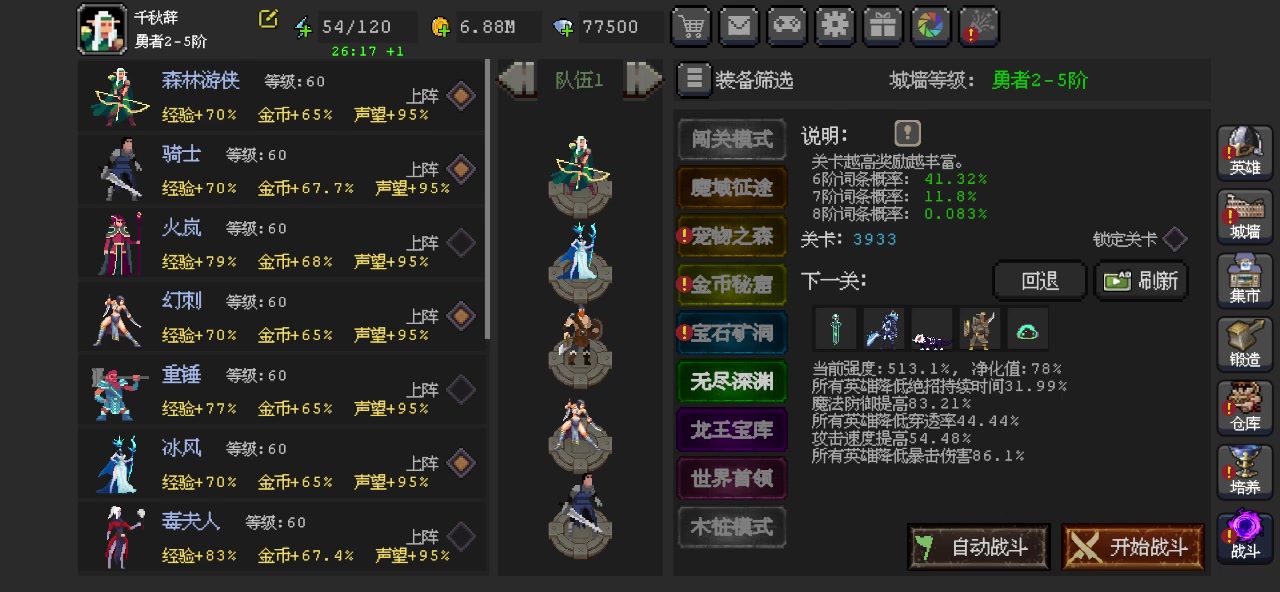The width and height of the screenshot is (1280, 592).
Task: Toggle 上阵 diamond for 火岚
Action: pyautogui.click(x=461, y=243)
